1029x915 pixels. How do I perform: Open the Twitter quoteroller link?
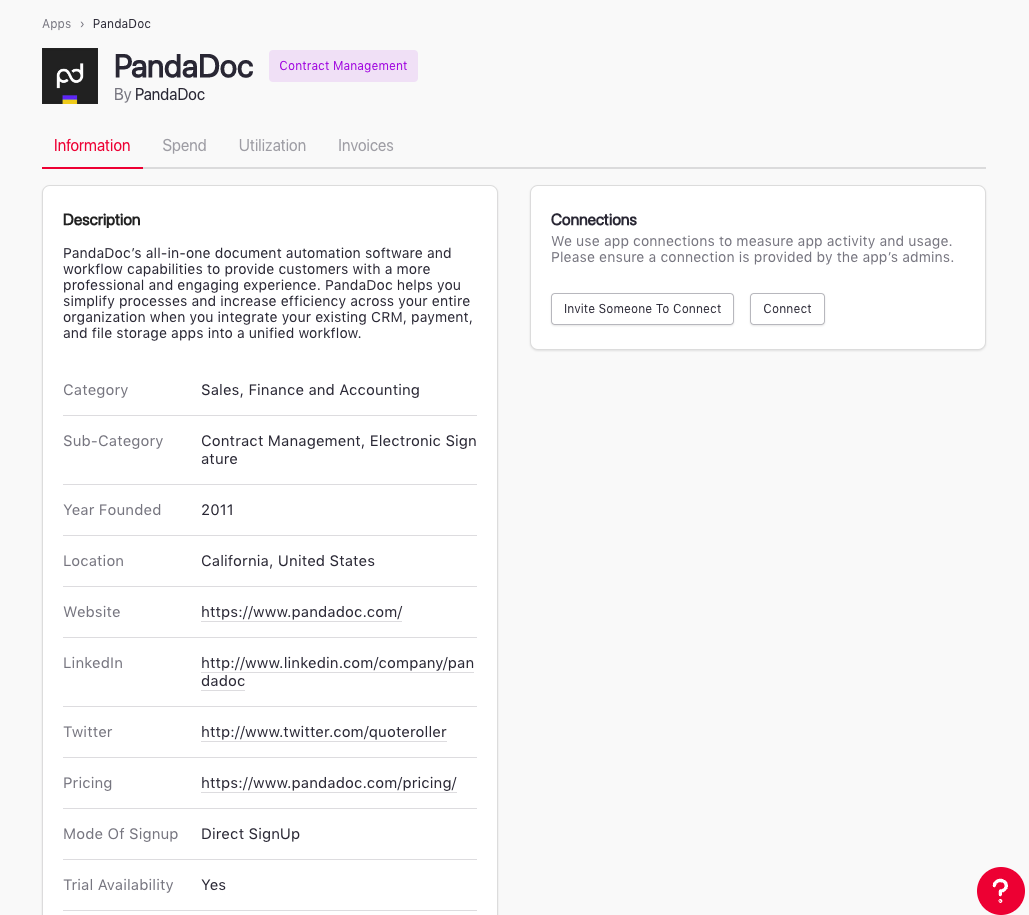[x=324, y=732]
